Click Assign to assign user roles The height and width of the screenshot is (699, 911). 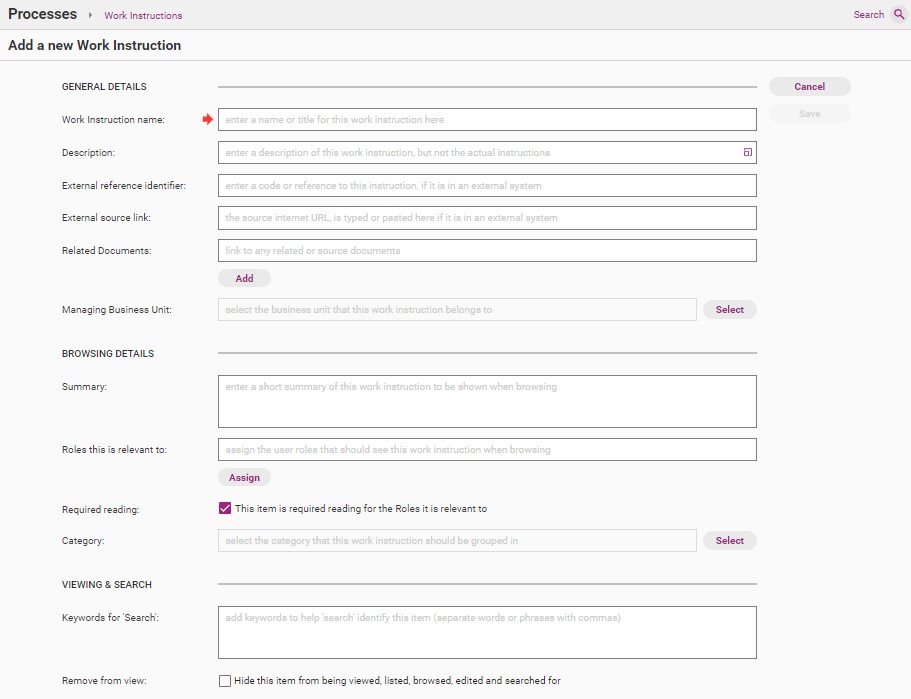tap(244, 478)
